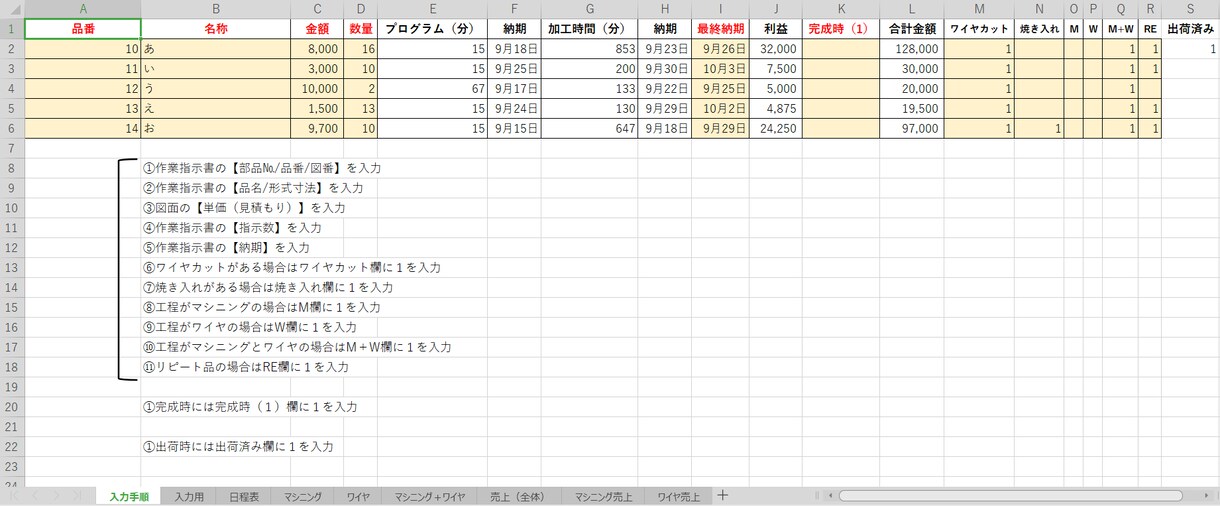Click the horizontal scrollbar's left arrow
Image resolution: width=1220 pixels, height=506 pixels.
(x=832, y=495)
